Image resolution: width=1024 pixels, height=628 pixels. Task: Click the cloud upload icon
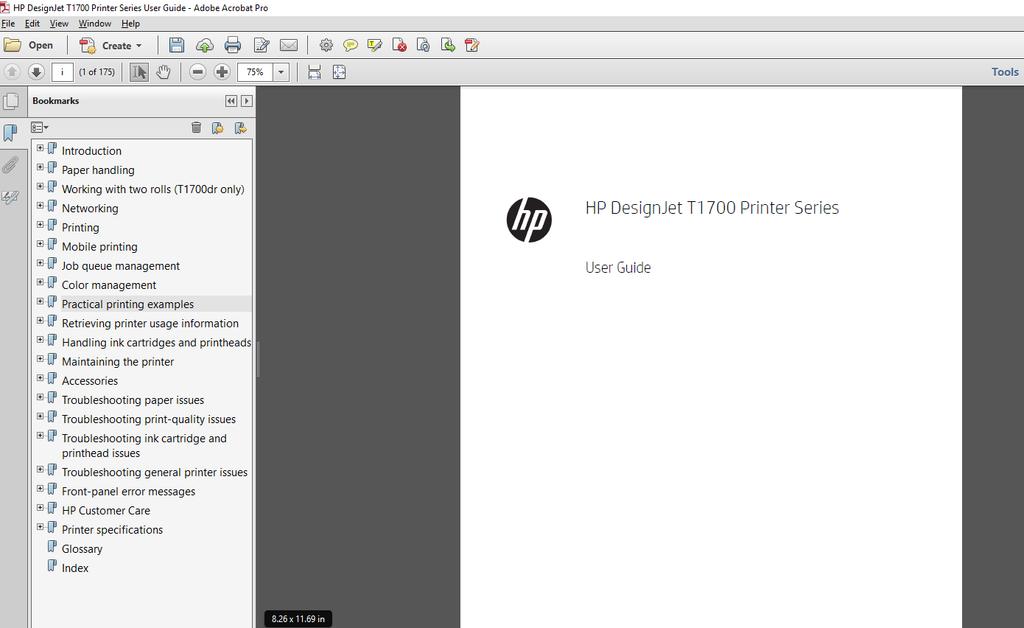click(x=204, y=45)
